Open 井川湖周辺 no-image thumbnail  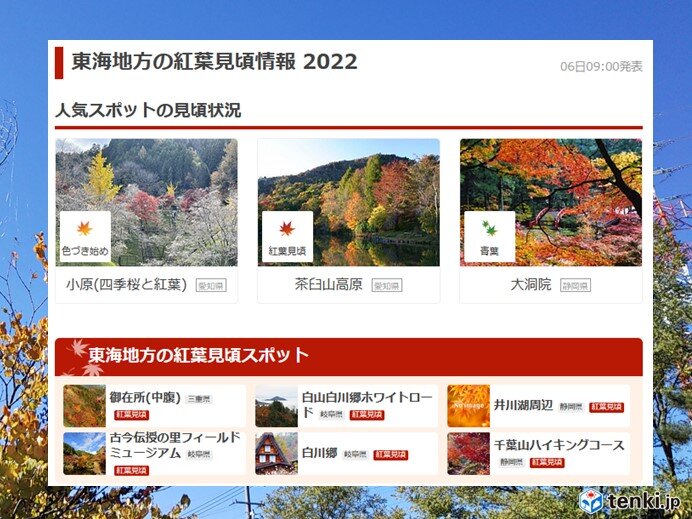468,406
